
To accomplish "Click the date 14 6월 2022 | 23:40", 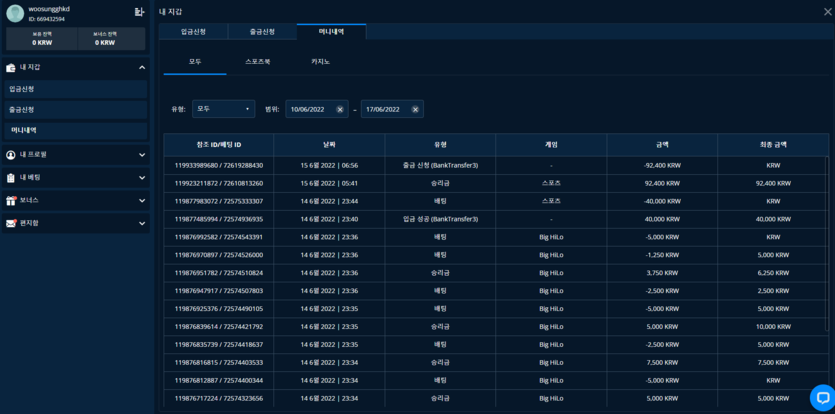I will (329, 219).
